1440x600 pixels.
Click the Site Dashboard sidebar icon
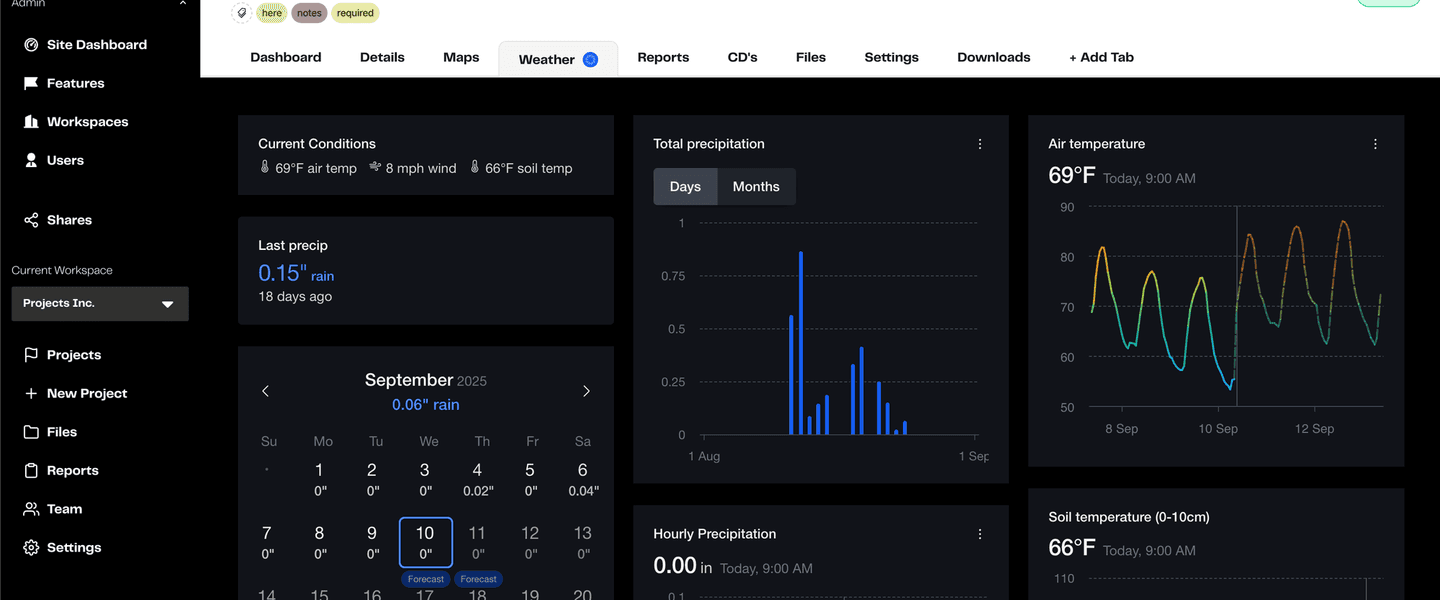pos(31,45)
